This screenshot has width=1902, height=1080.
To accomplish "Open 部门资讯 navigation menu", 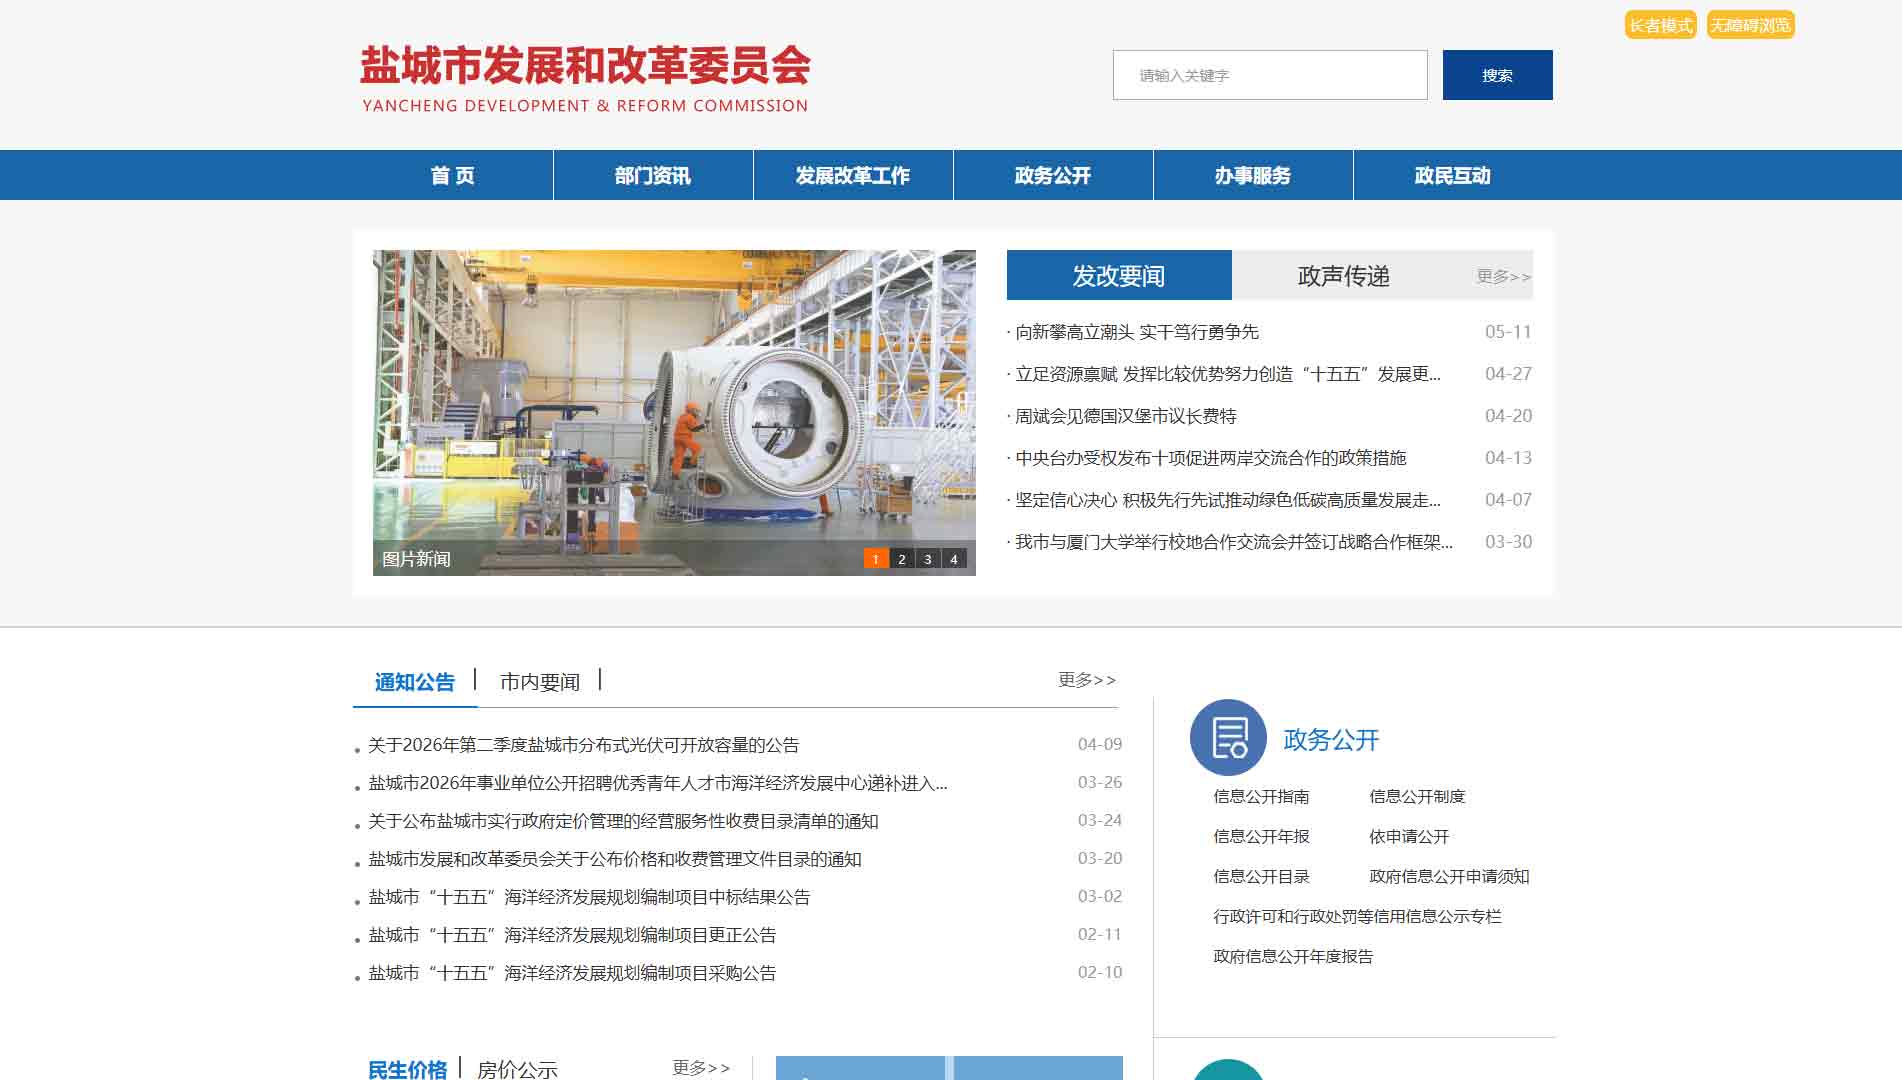I will [653, 175].
